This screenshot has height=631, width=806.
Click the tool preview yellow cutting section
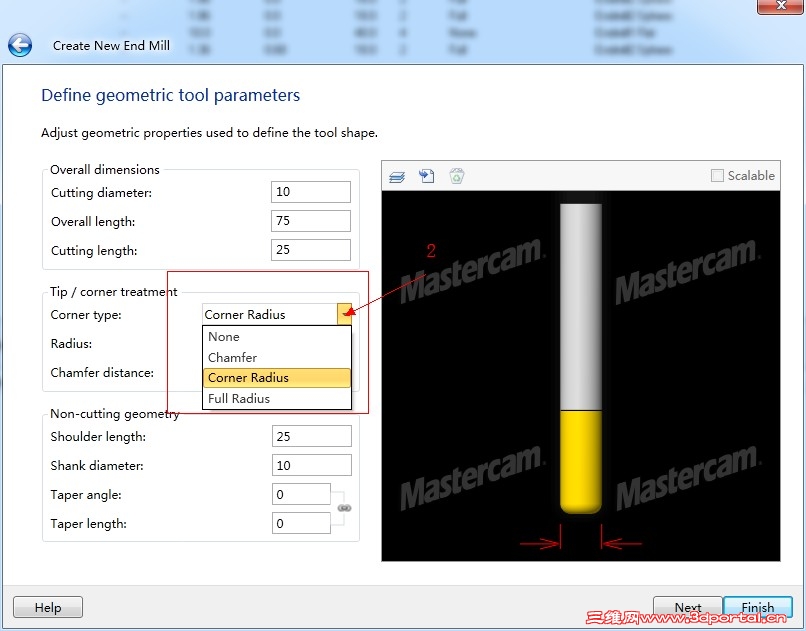[580, 461]
